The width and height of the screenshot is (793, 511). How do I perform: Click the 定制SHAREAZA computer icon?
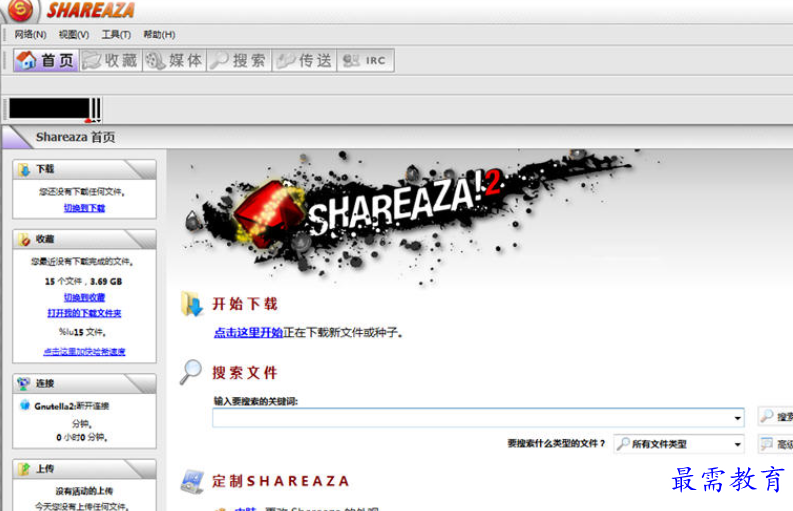(192, 481)
